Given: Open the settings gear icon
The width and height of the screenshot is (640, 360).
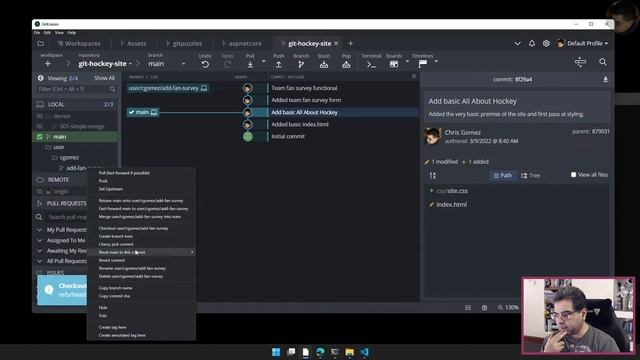Looking at the screenshot, I should [546, 43].
